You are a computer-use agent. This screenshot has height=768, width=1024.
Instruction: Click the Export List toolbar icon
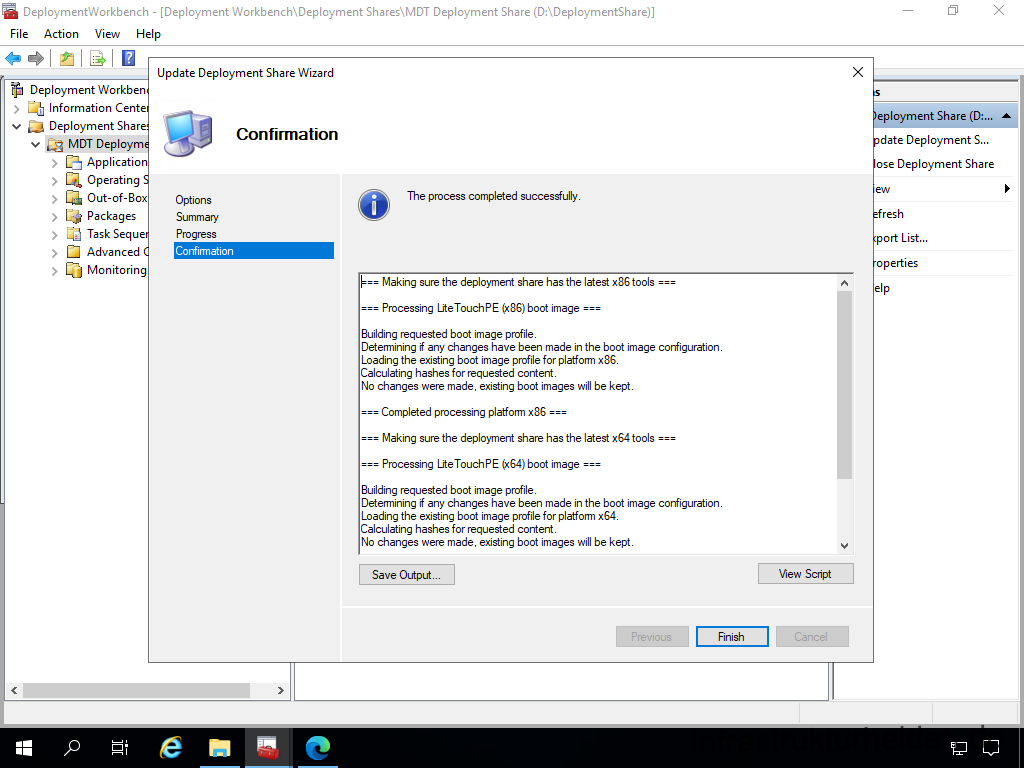pos(98,59)
